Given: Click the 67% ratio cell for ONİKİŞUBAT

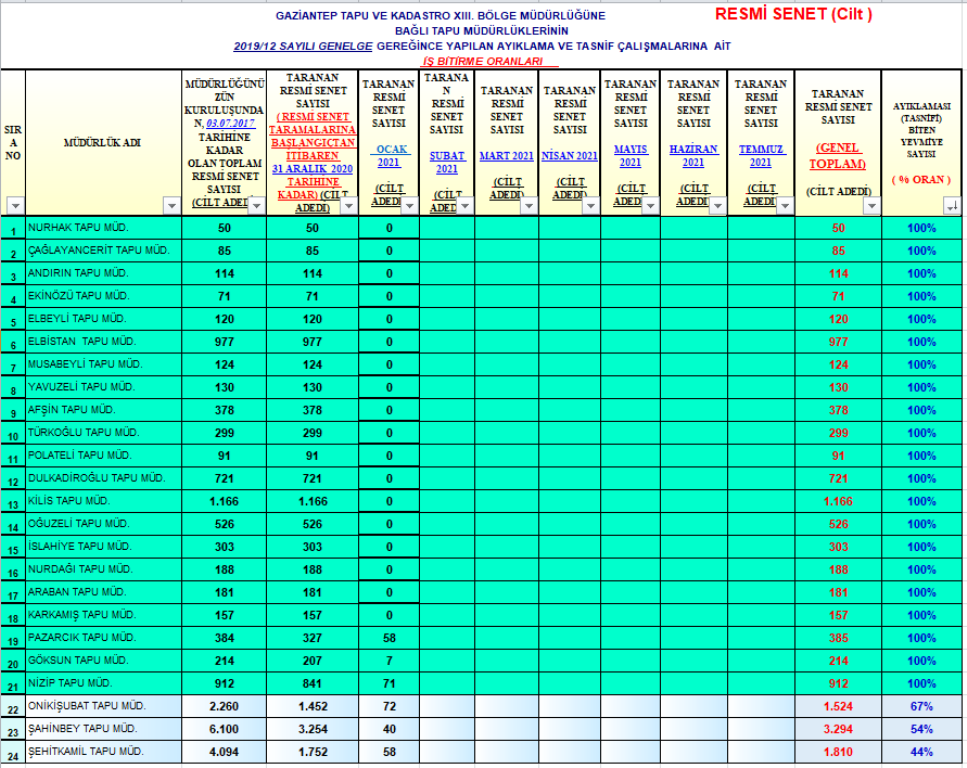Looking at the screenshot, I should (x=922, y=706).
